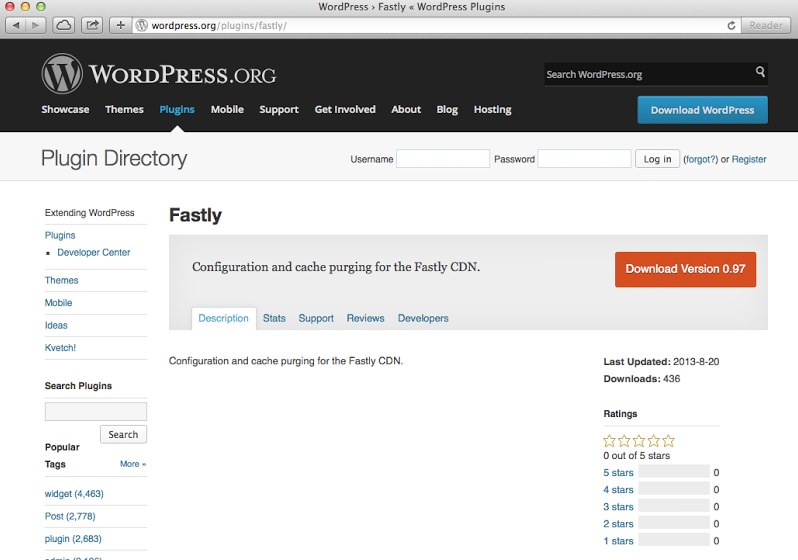Click the More » tags link
This screenshot has height=560, width=798.
pos(133,464)
